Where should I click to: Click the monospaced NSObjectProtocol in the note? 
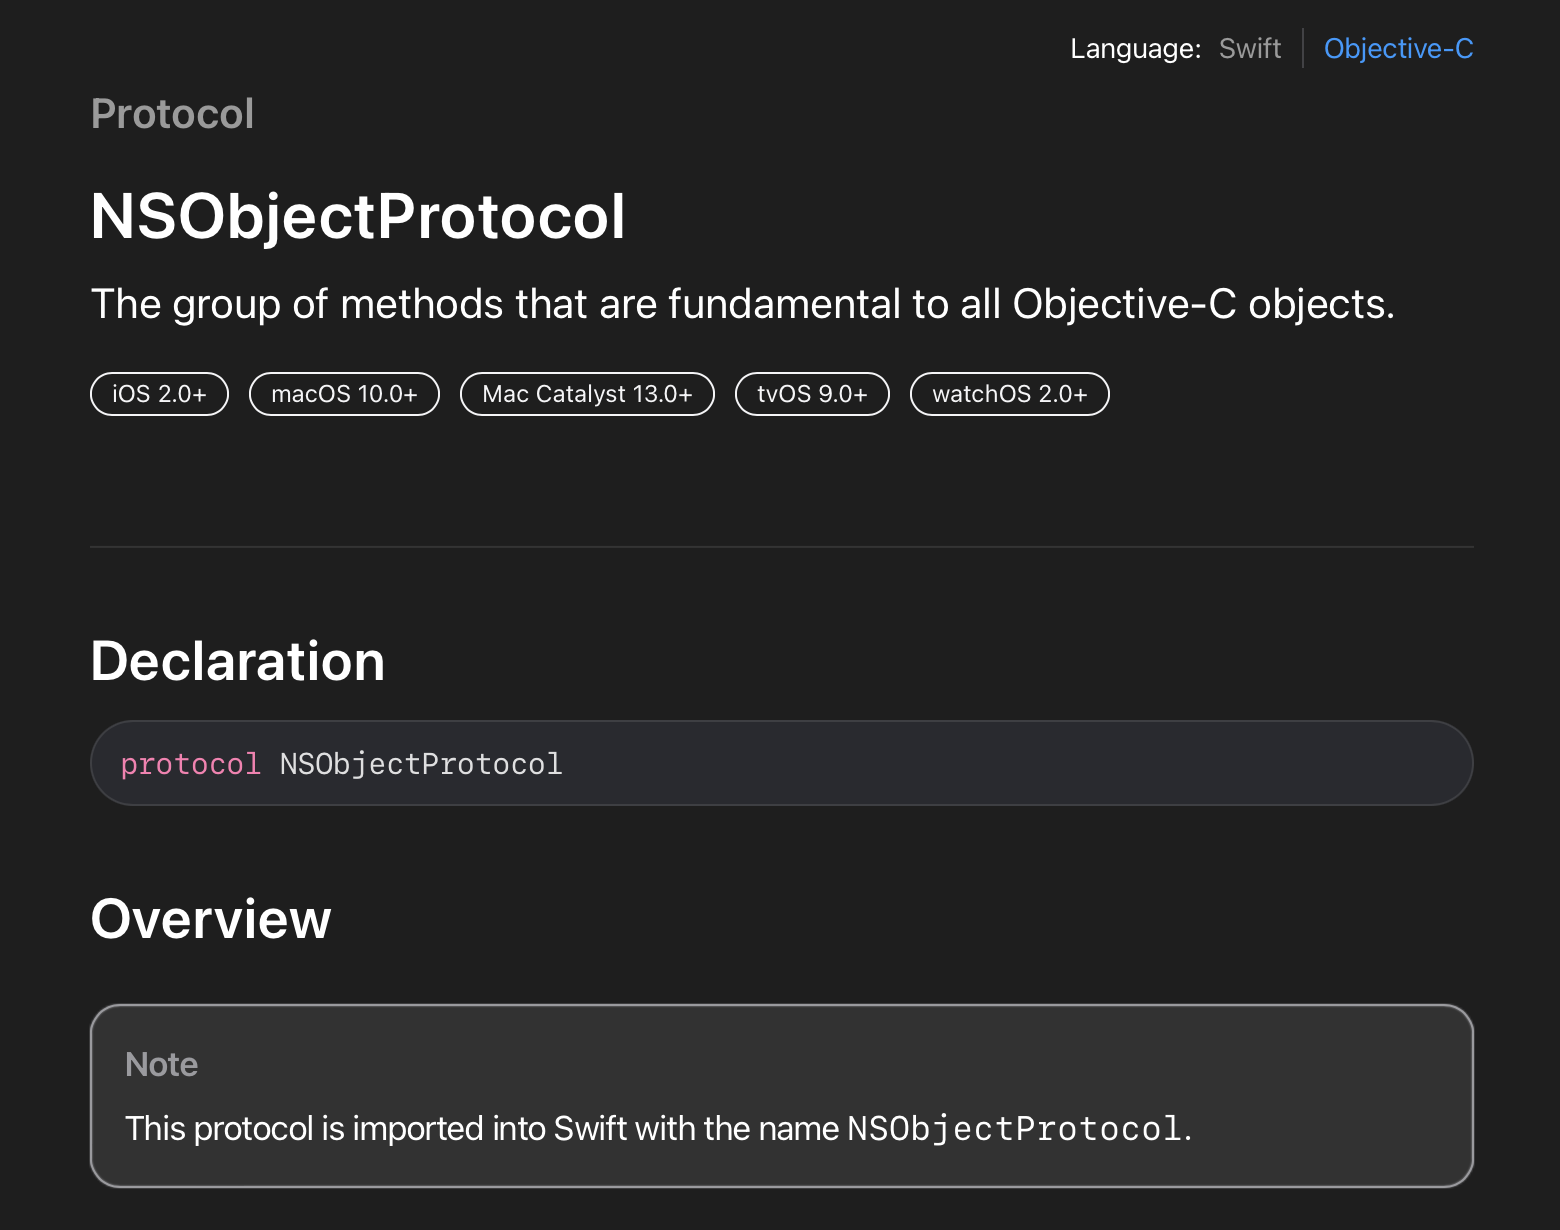1014,1129
